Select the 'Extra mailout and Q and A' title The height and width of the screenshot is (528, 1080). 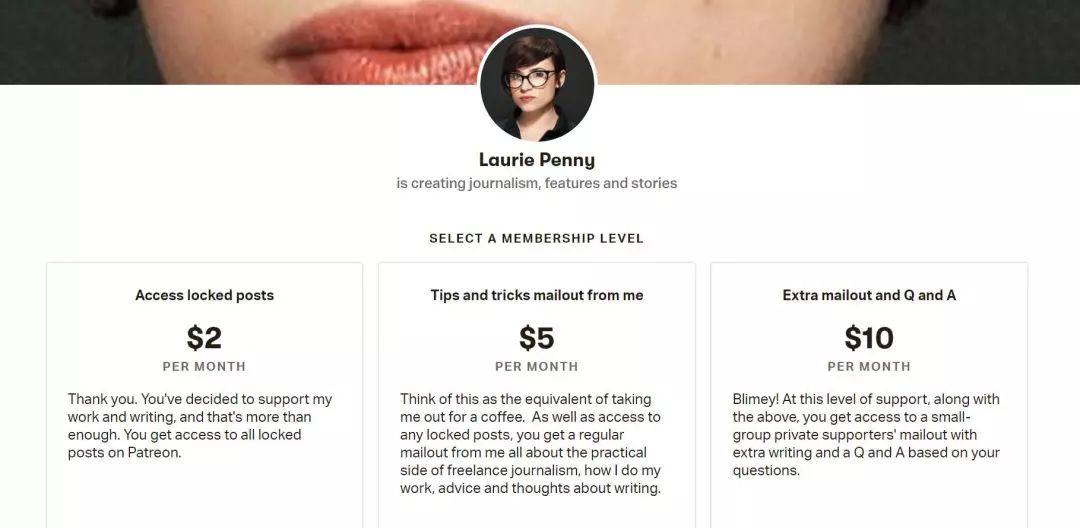869,295
